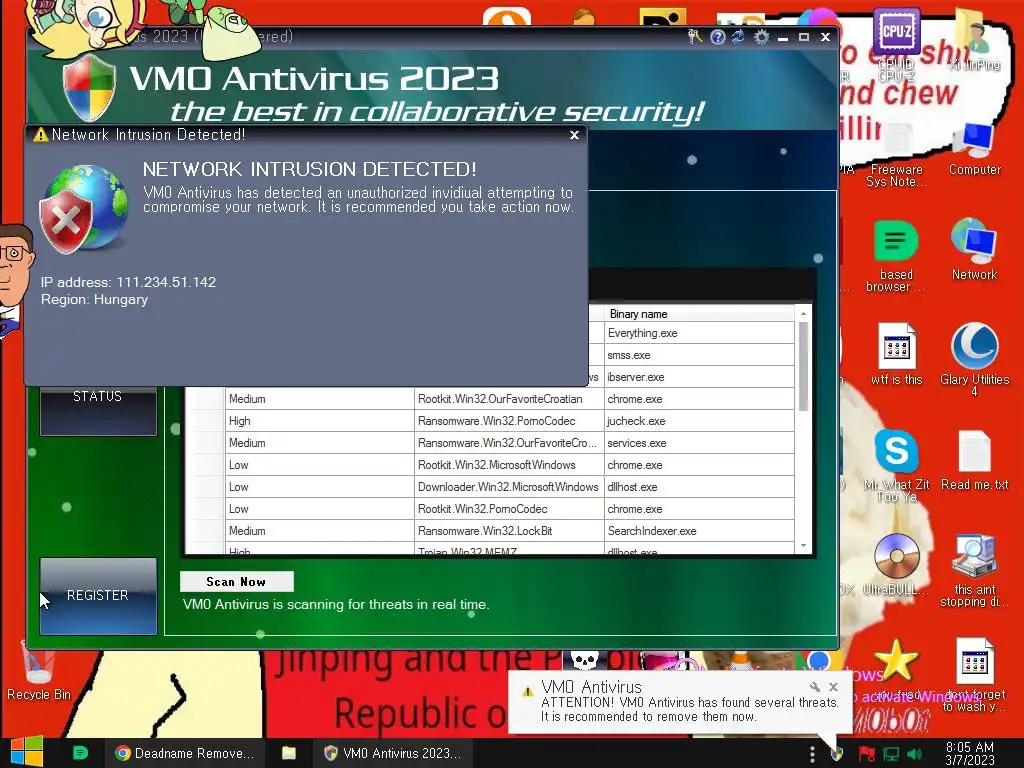This screenshot has height=768, width=1024.
Task: Open the Read me.txt desktop file
Action: coord(974,460)
